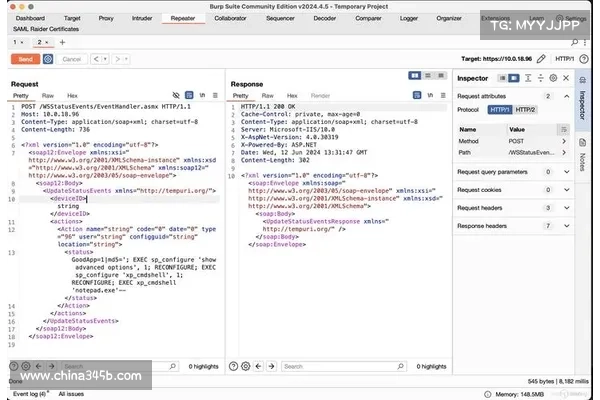Open Response search help question-mark icon

pos(233,366)
